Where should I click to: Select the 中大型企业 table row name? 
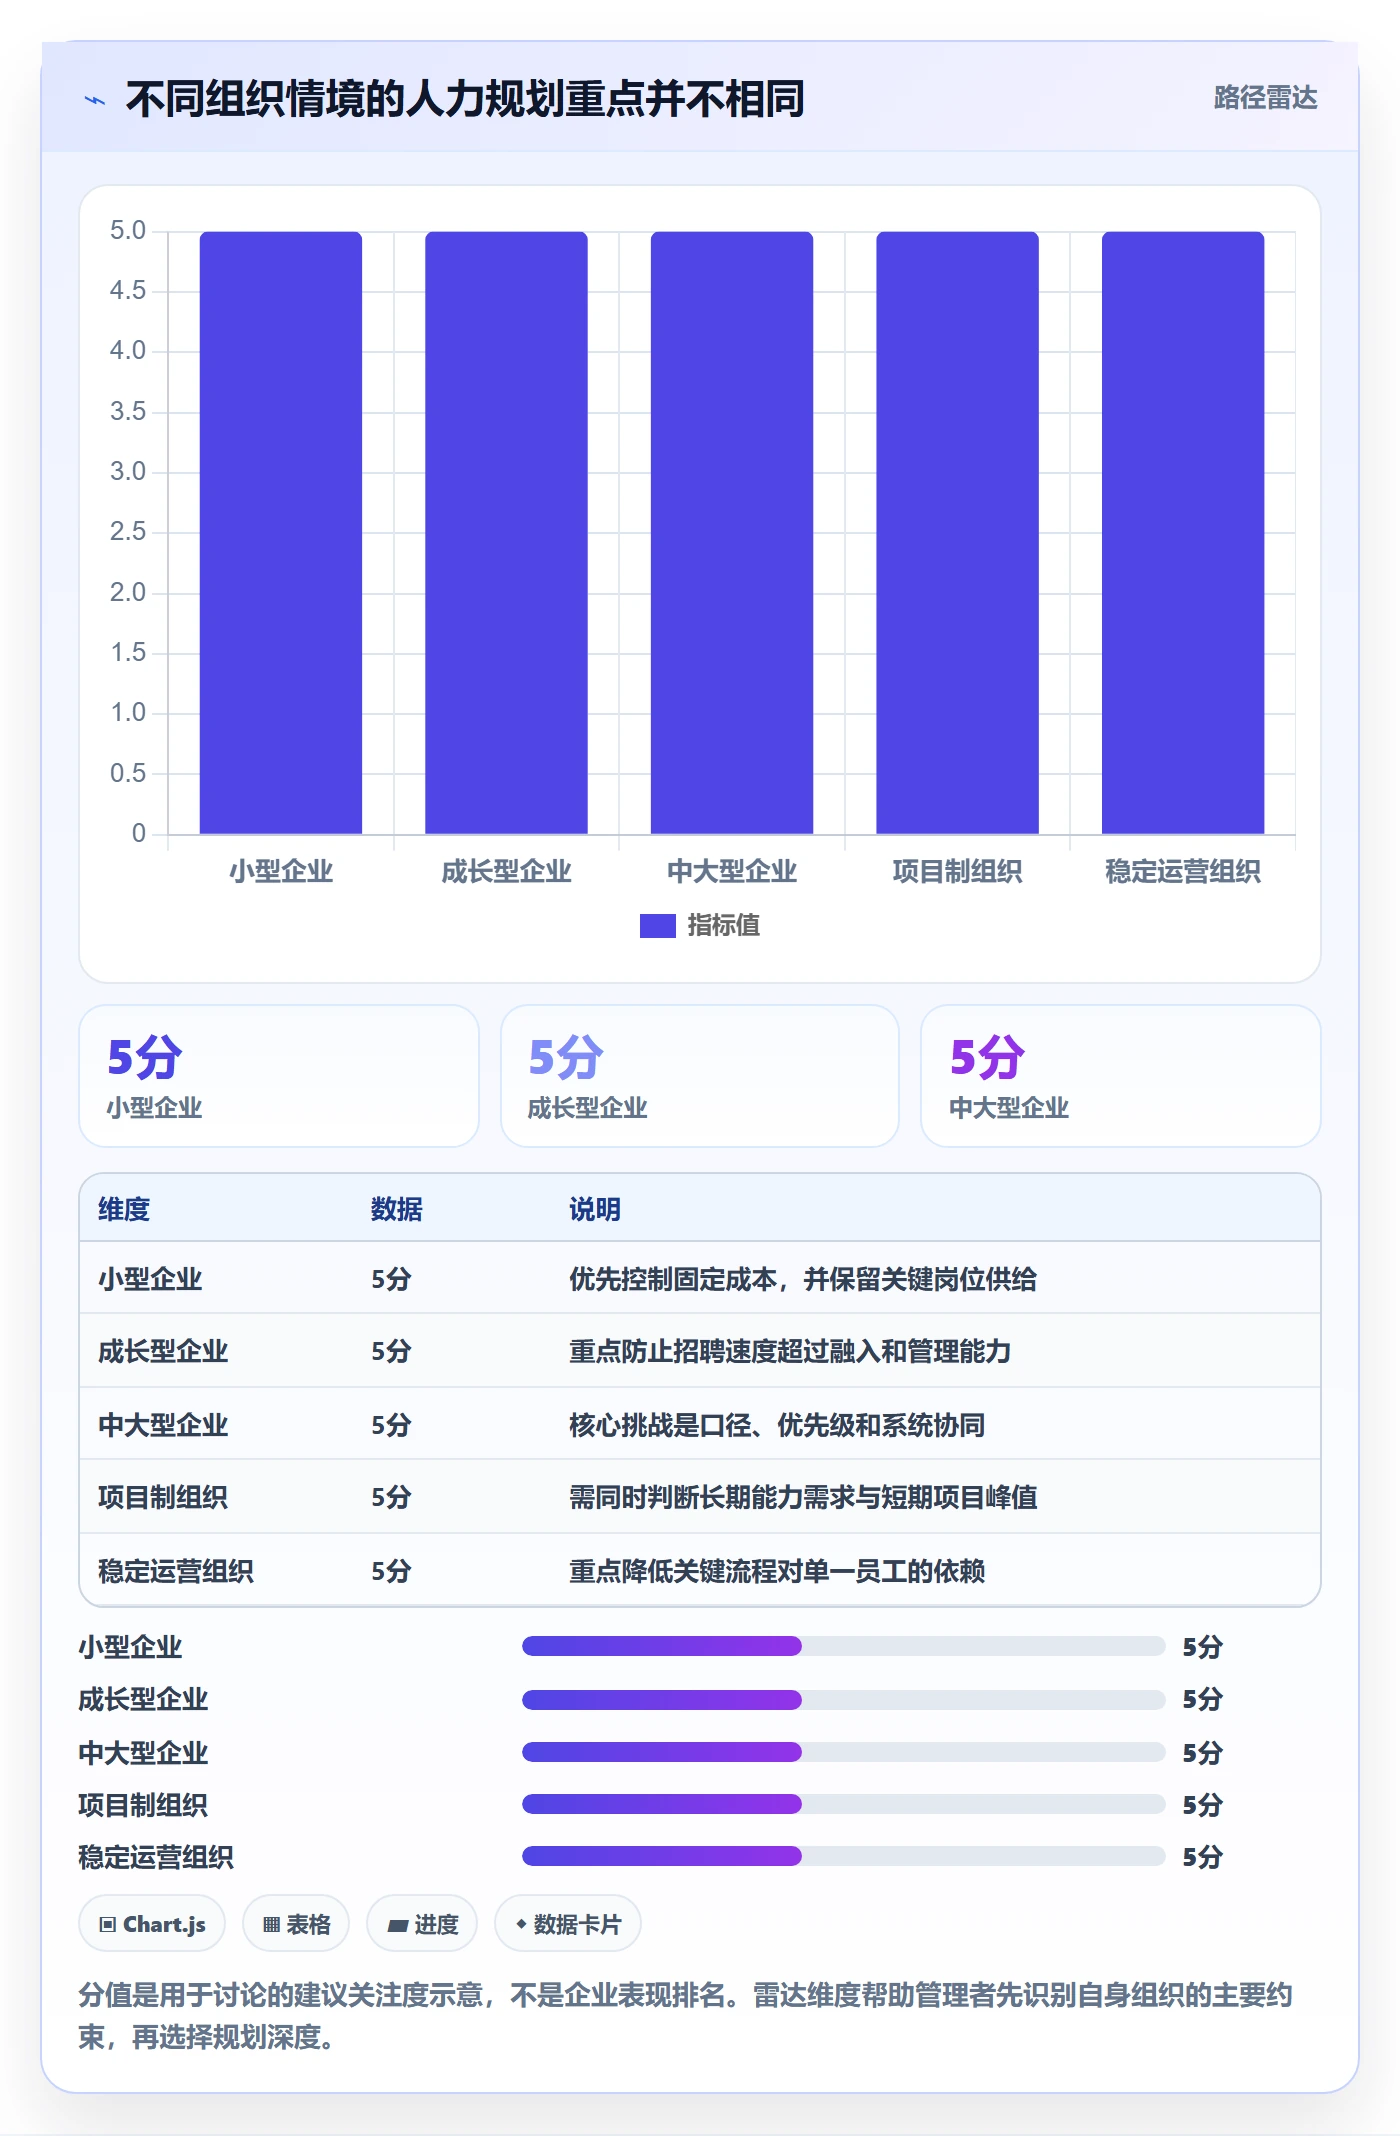coord(163,1425)
